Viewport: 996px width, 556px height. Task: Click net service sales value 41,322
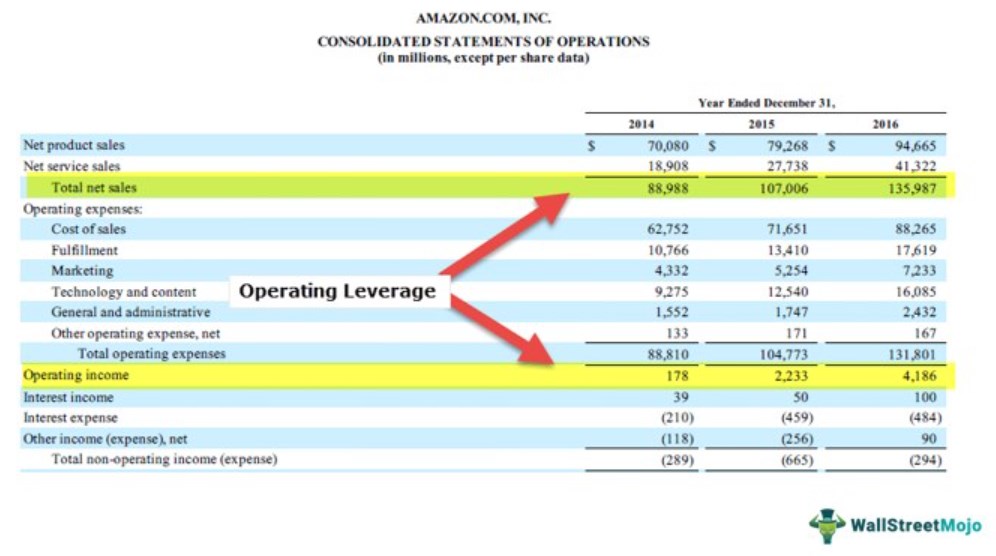tap(915, 166)
